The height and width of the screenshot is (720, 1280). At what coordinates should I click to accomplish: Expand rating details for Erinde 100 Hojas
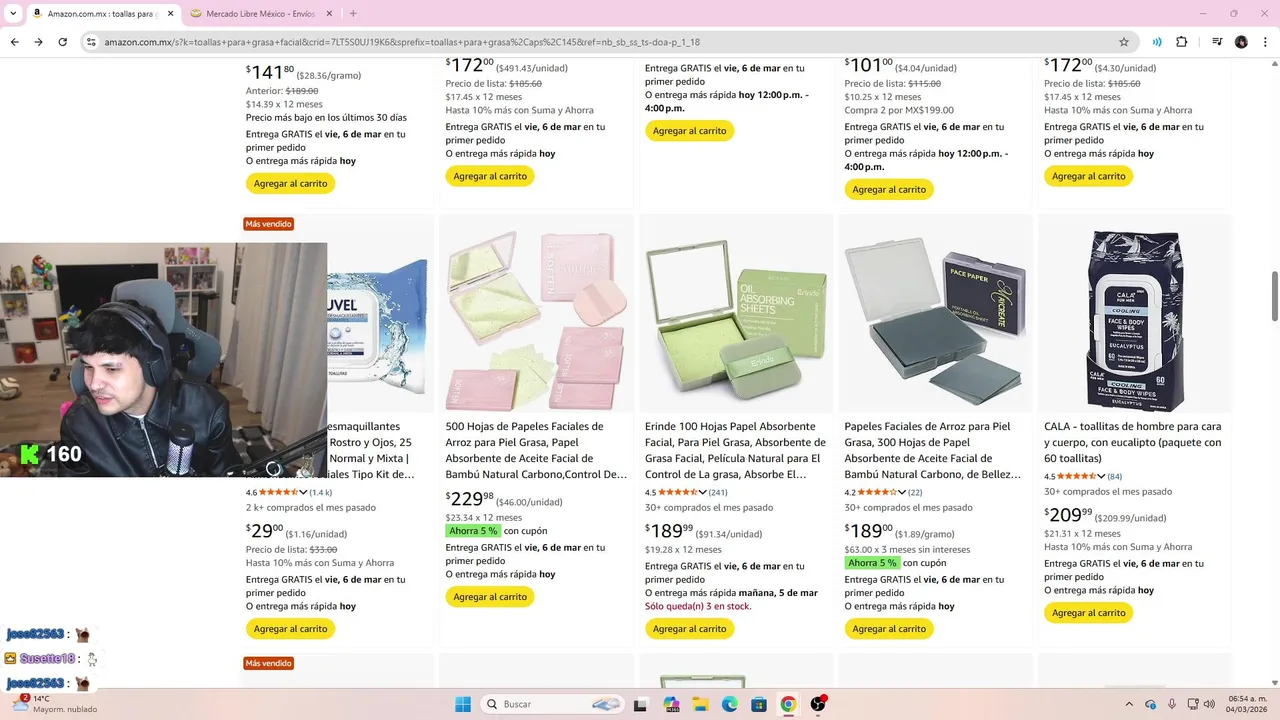[703, 492]
